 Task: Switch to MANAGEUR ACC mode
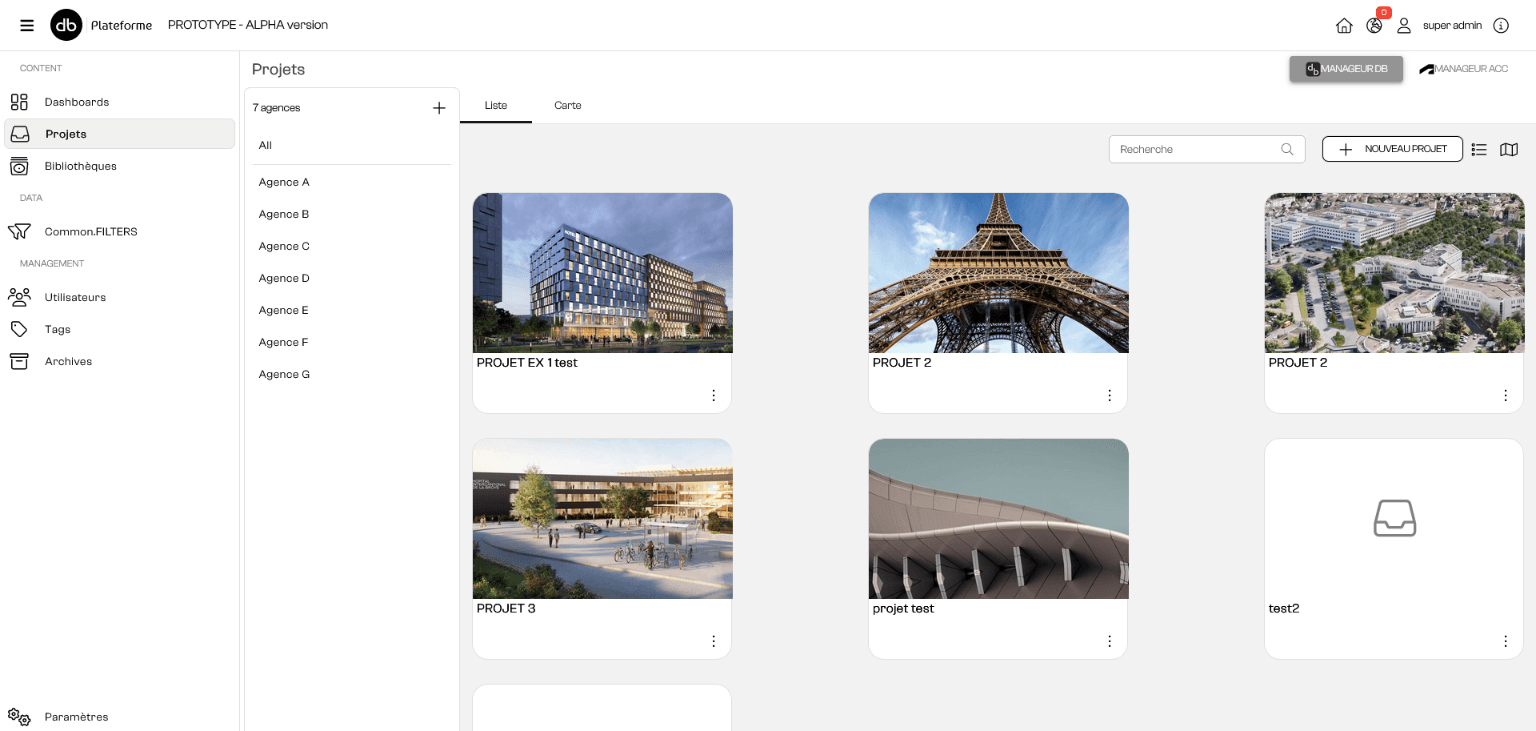(x=1463, y=69)
